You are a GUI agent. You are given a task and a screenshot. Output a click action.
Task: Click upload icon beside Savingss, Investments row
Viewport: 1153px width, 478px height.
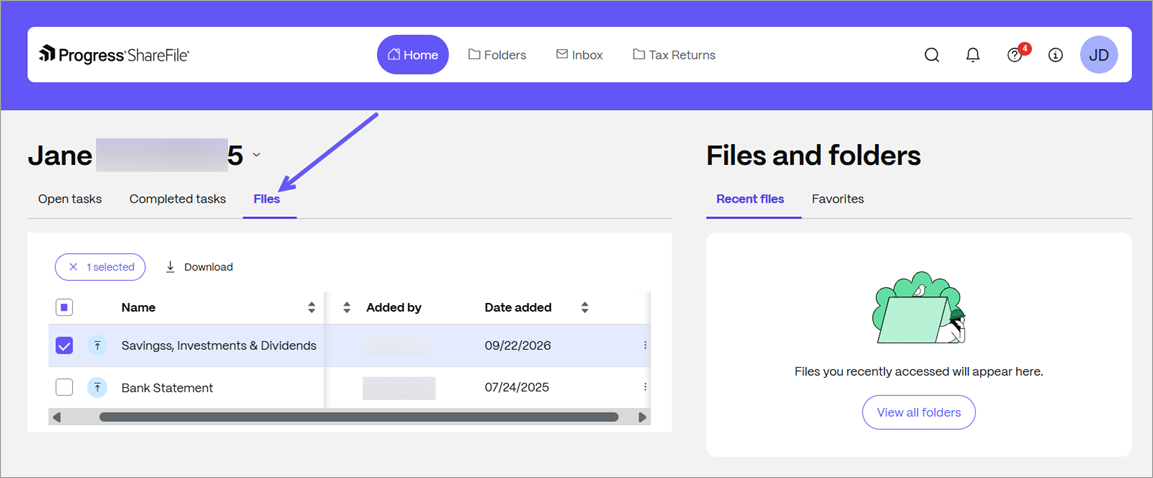pyautogui.click(x=97, y=346)
